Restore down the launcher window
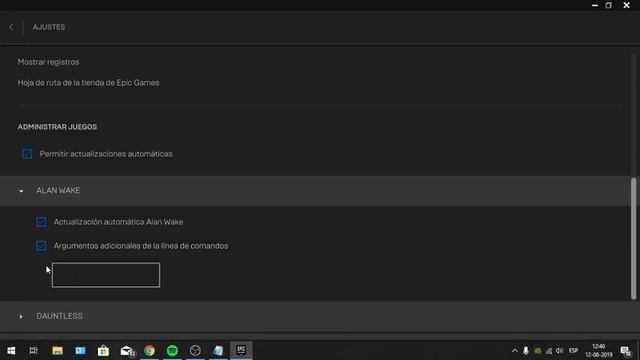 click(x=609, y=5)
